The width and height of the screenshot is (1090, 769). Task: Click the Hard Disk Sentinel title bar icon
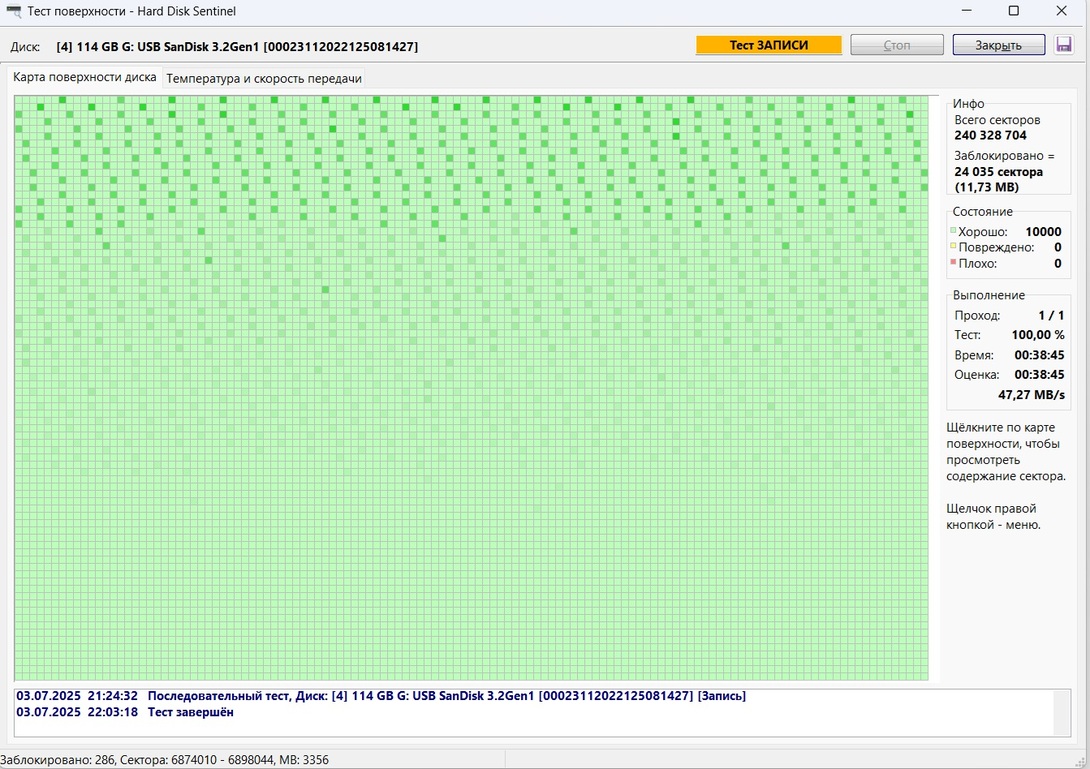tap(13, 11)
